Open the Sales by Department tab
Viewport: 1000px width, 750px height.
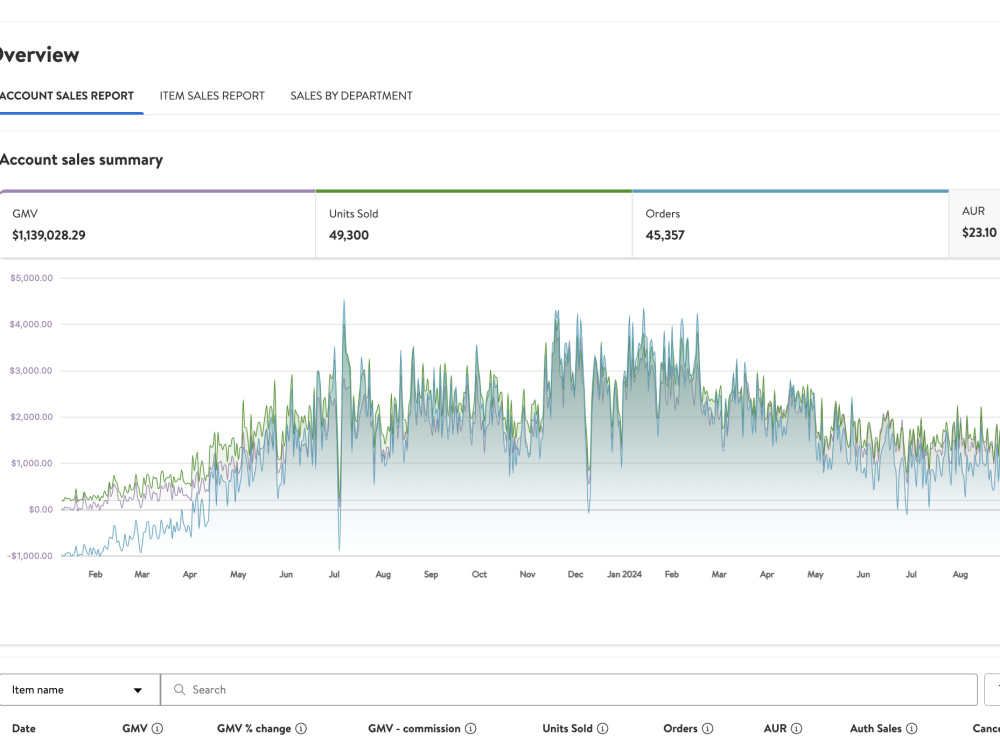coord(351,96)
